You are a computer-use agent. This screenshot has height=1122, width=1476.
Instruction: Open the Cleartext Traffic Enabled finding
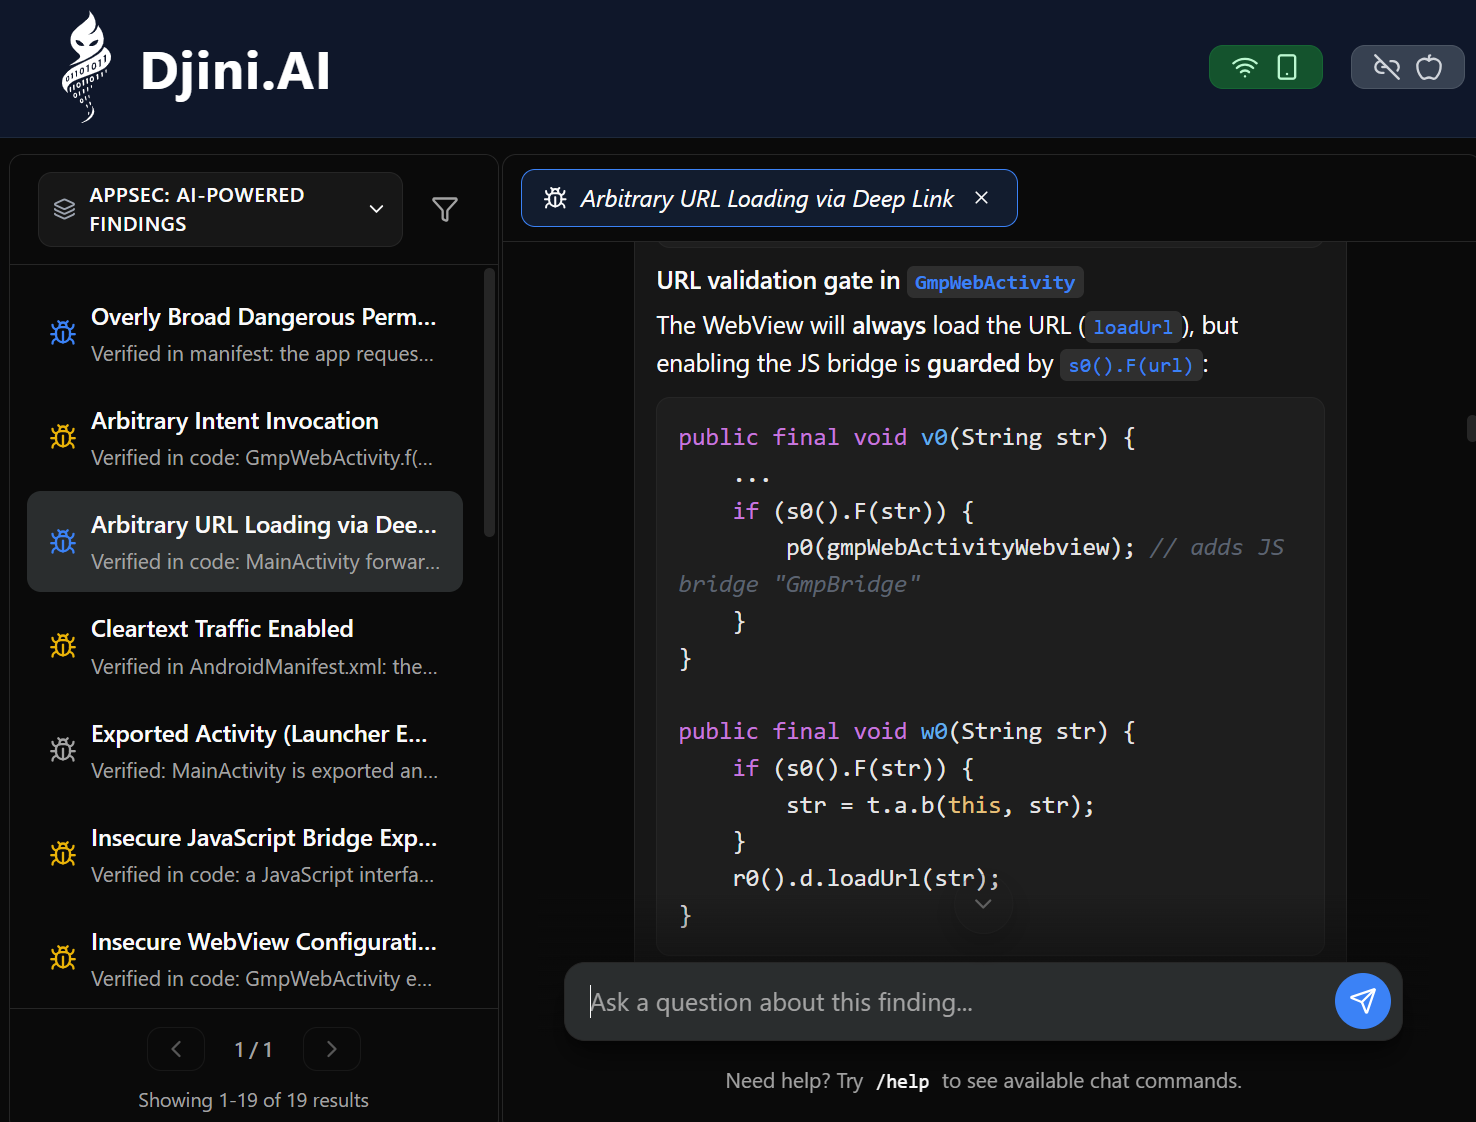click(245, 647)
